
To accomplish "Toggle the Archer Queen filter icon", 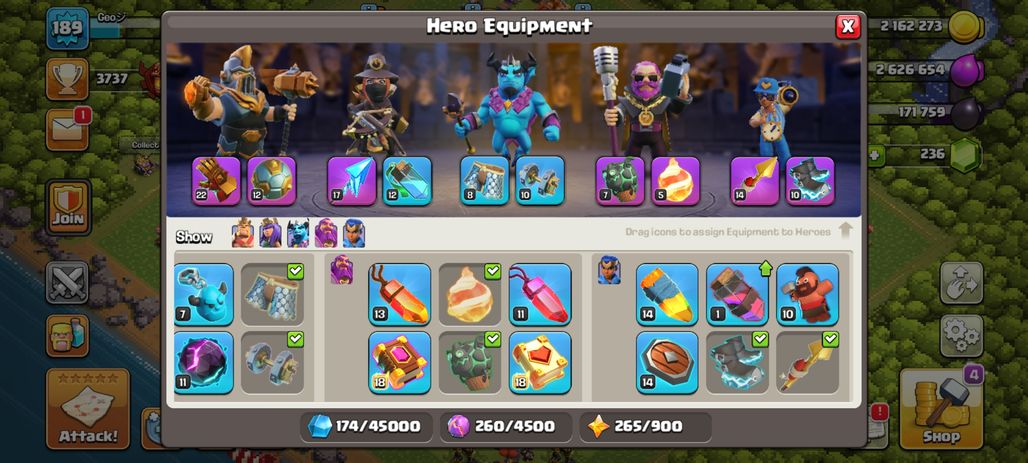I will point(270,233).
